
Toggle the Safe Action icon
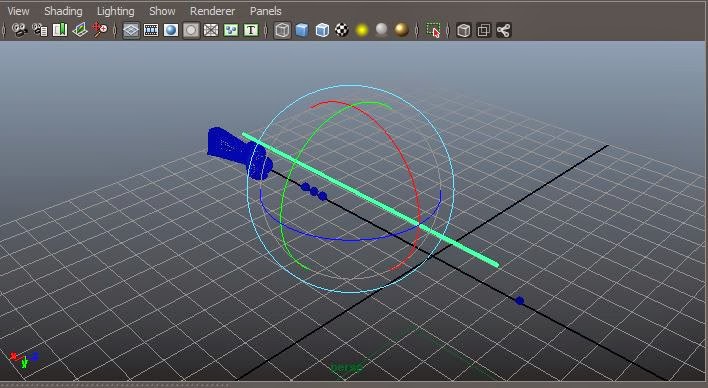(x=231, y=30)
